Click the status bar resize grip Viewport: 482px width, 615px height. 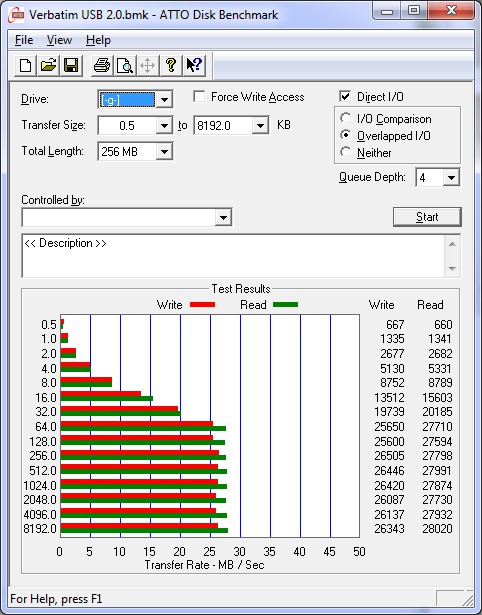pyautogui.click(x=467, y=599)
